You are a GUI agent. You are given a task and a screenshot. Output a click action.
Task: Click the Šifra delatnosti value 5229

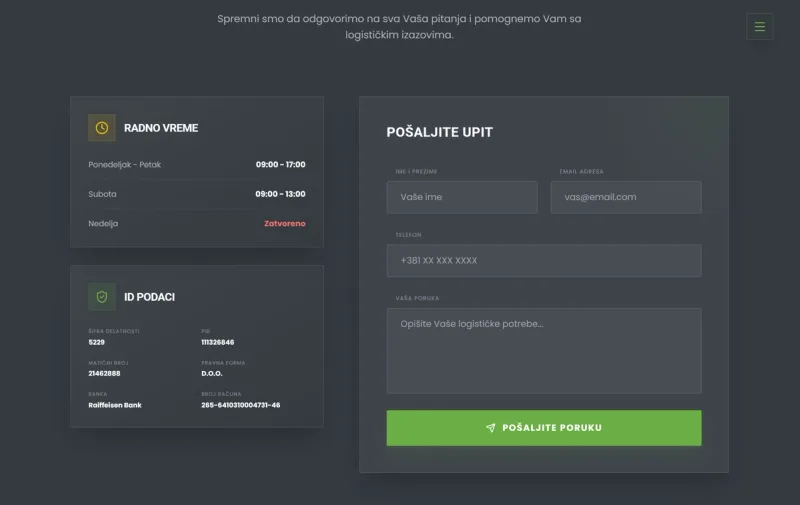[x=96, y=342]
